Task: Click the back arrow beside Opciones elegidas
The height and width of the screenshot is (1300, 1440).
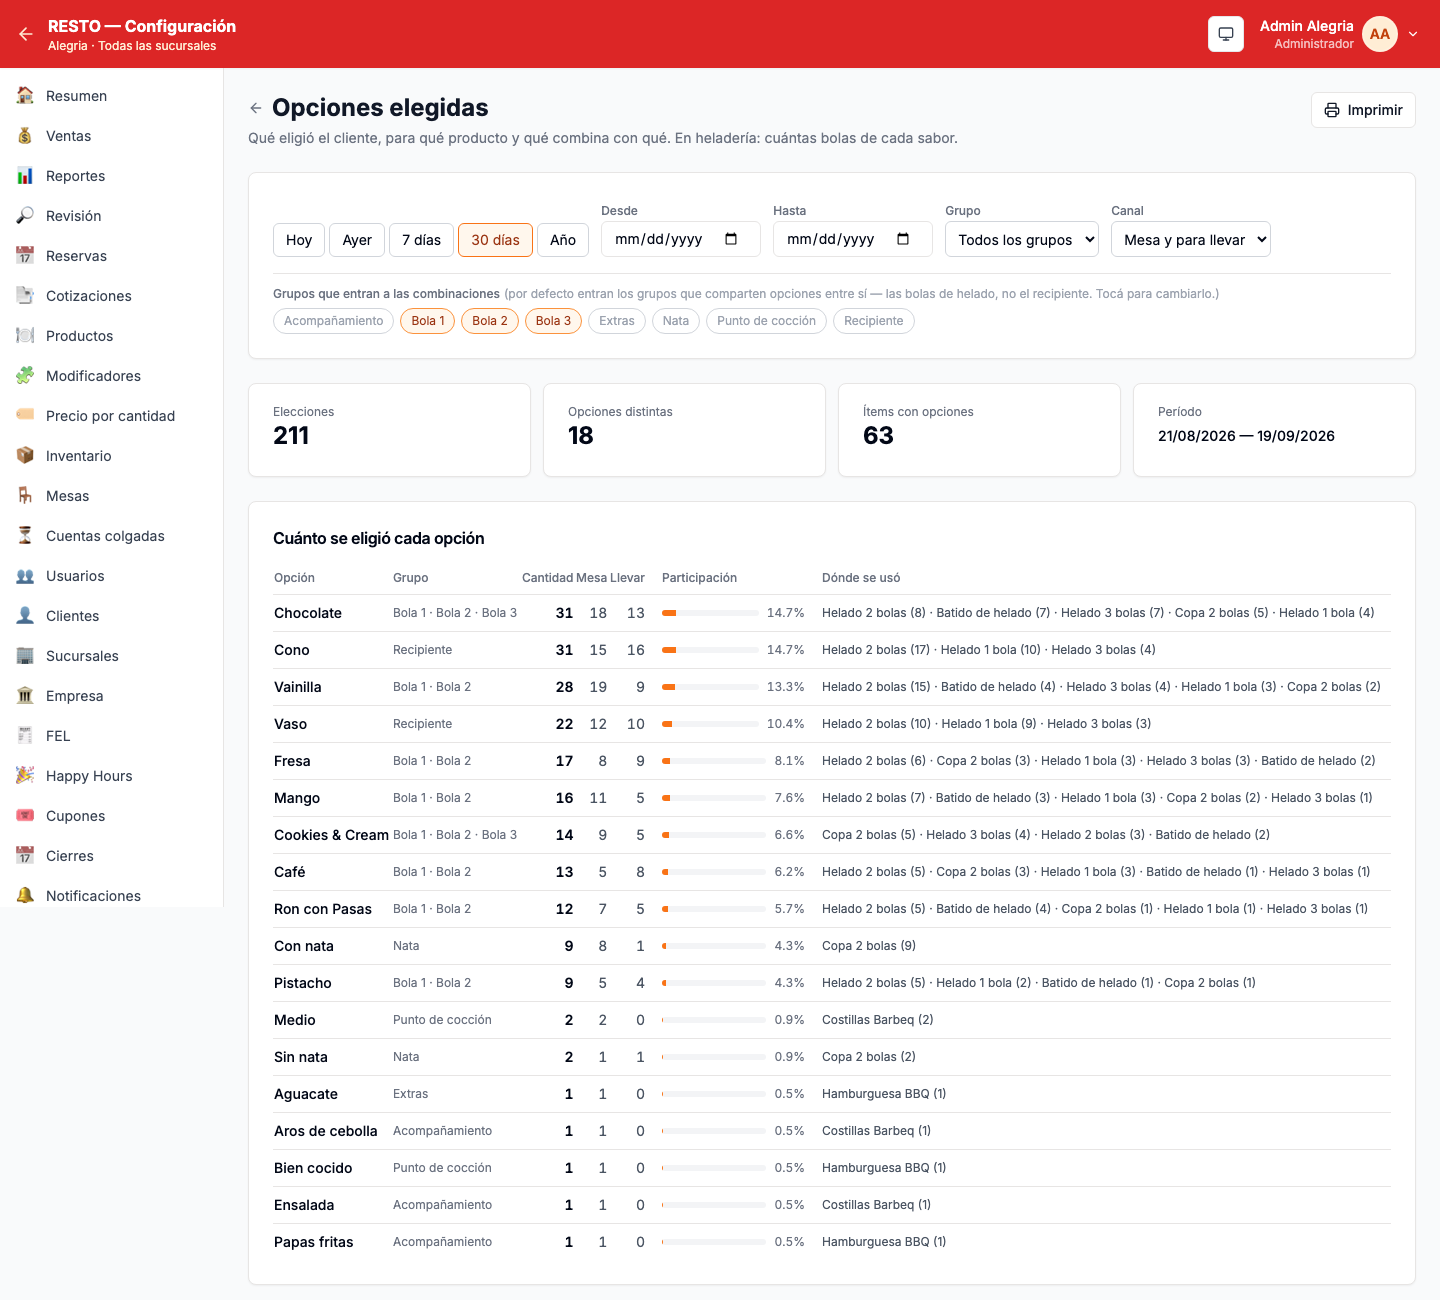Action: pos(256,108)
